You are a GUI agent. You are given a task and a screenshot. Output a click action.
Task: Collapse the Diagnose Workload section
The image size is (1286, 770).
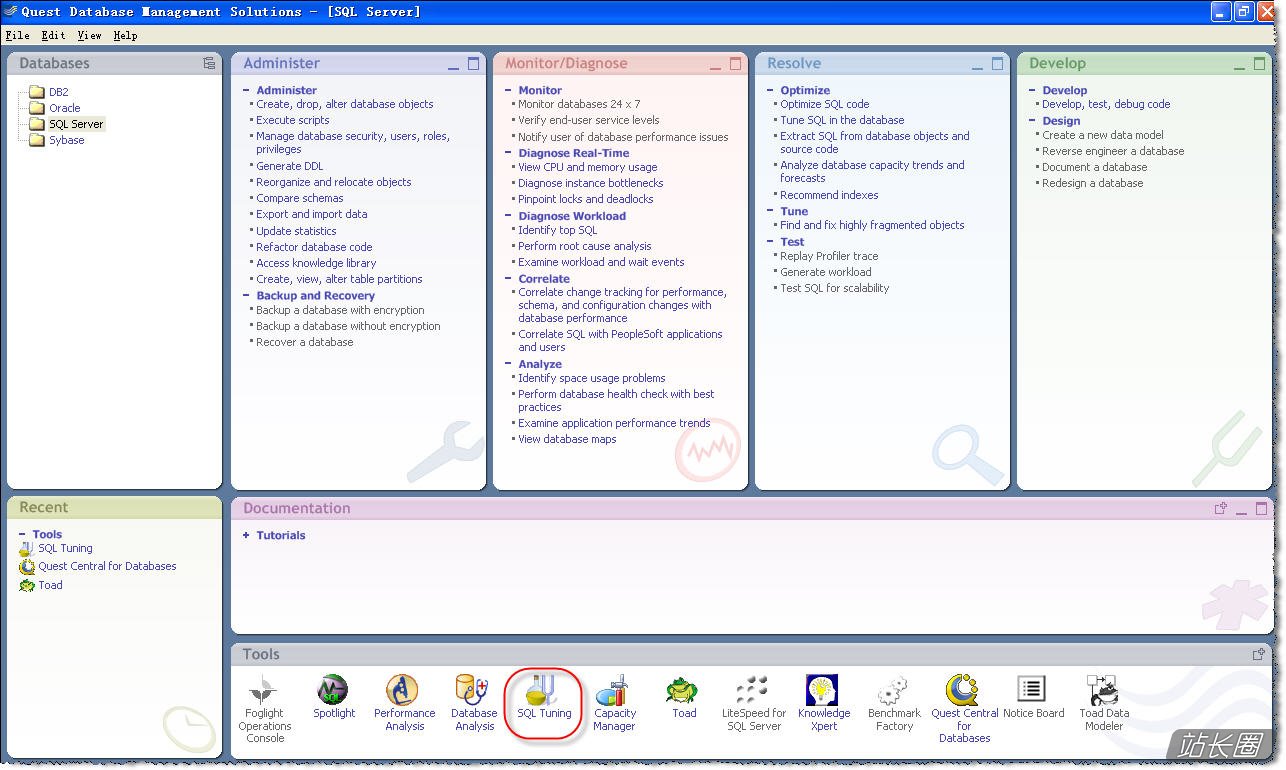(508, 216)
